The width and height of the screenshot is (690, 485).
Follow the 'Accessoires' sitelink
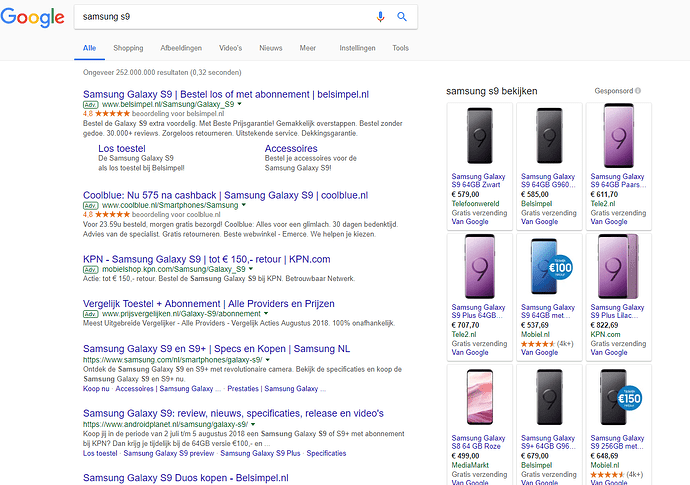[x=291, y=149]
